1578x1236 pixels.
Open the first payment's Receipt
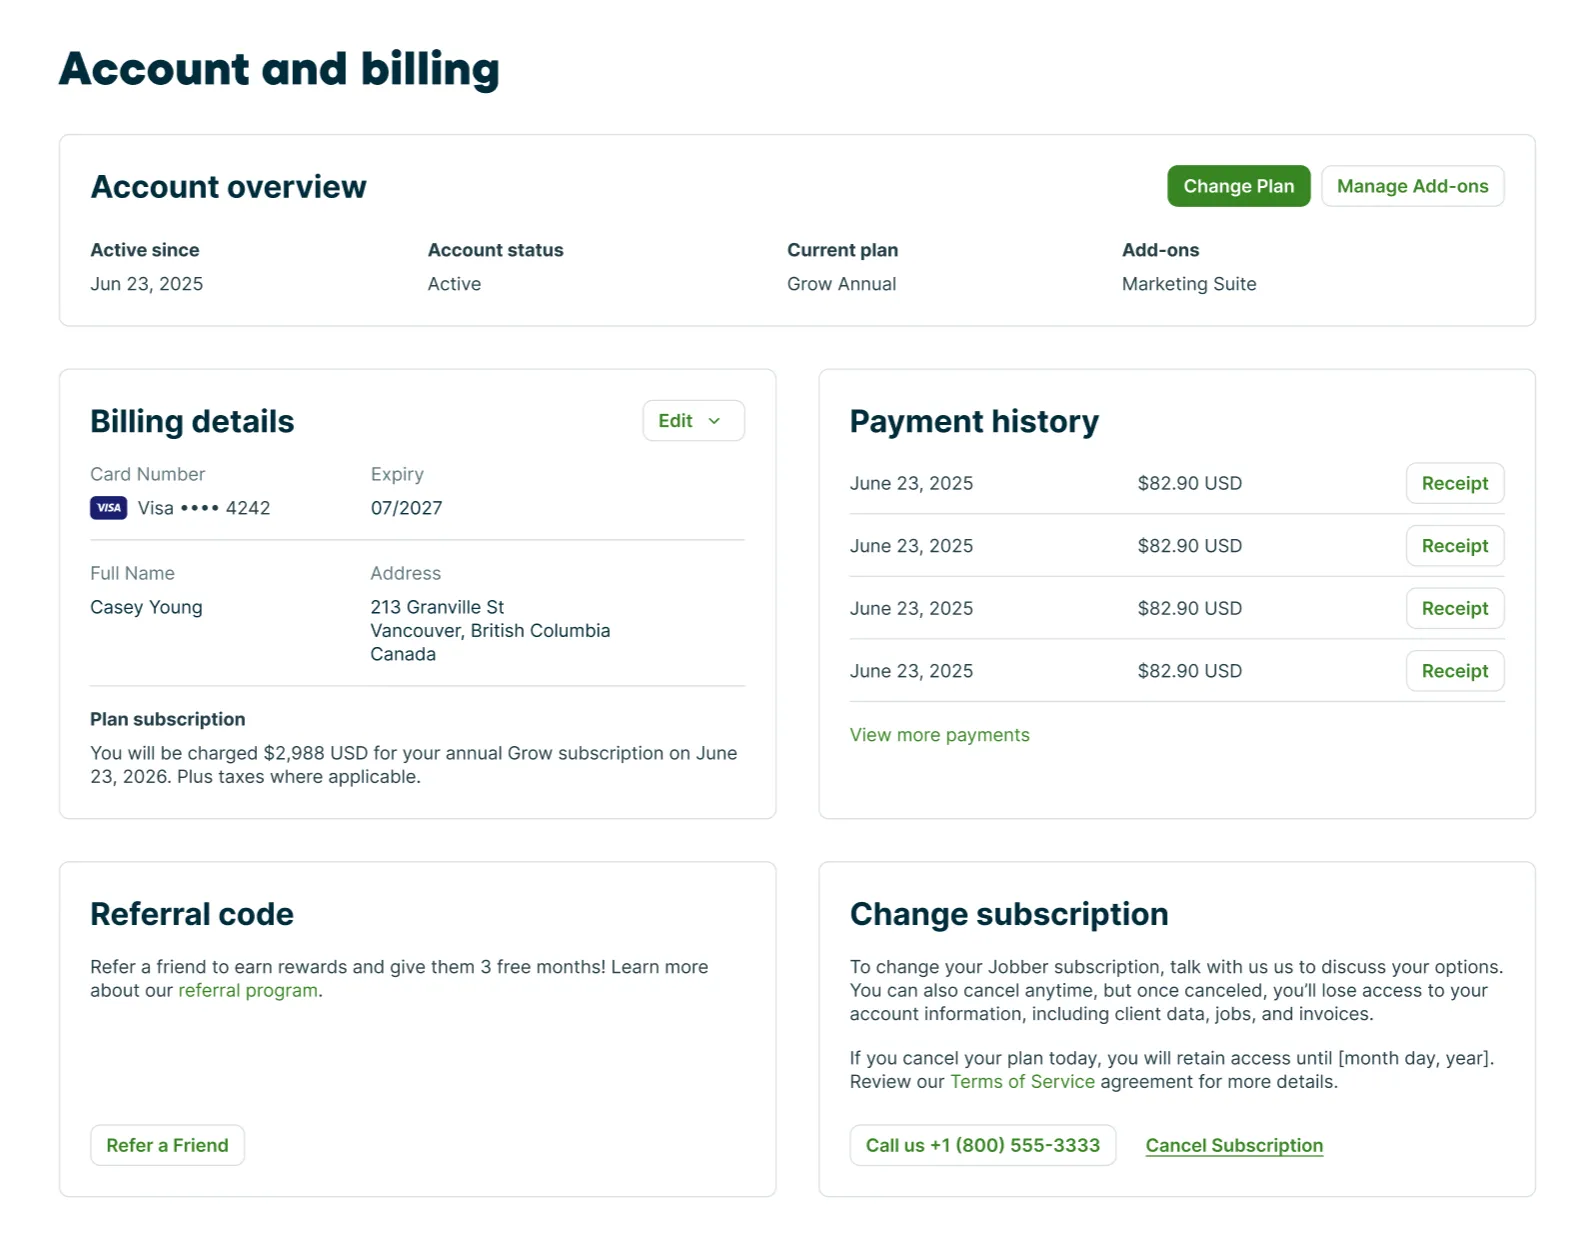[x=1454, y=483]
